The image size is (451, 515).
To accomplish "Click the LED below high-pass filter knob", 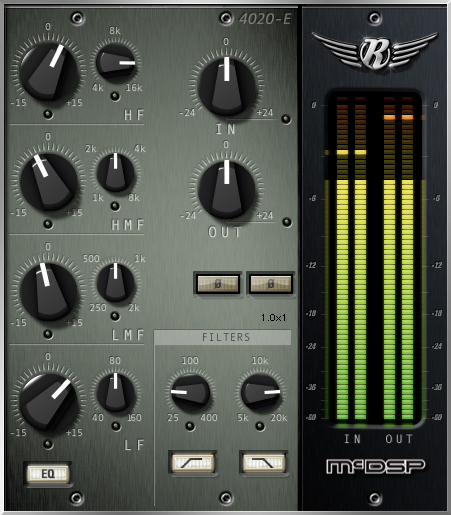I will coord(190,426).
